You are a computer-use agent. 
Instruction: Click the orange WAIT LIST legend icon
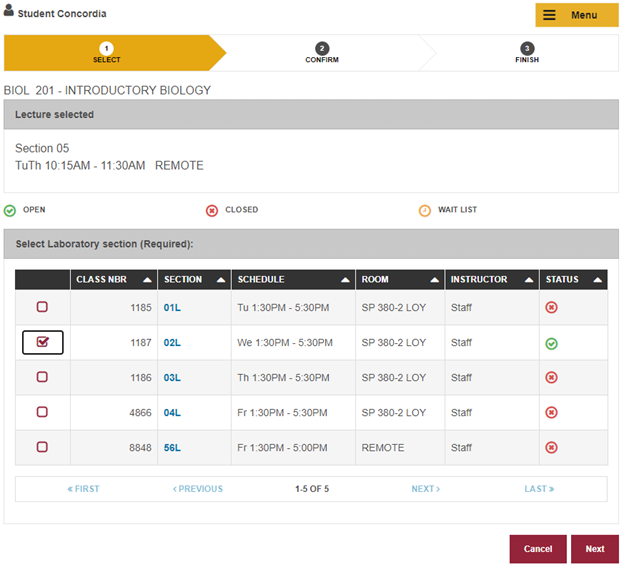425,210
